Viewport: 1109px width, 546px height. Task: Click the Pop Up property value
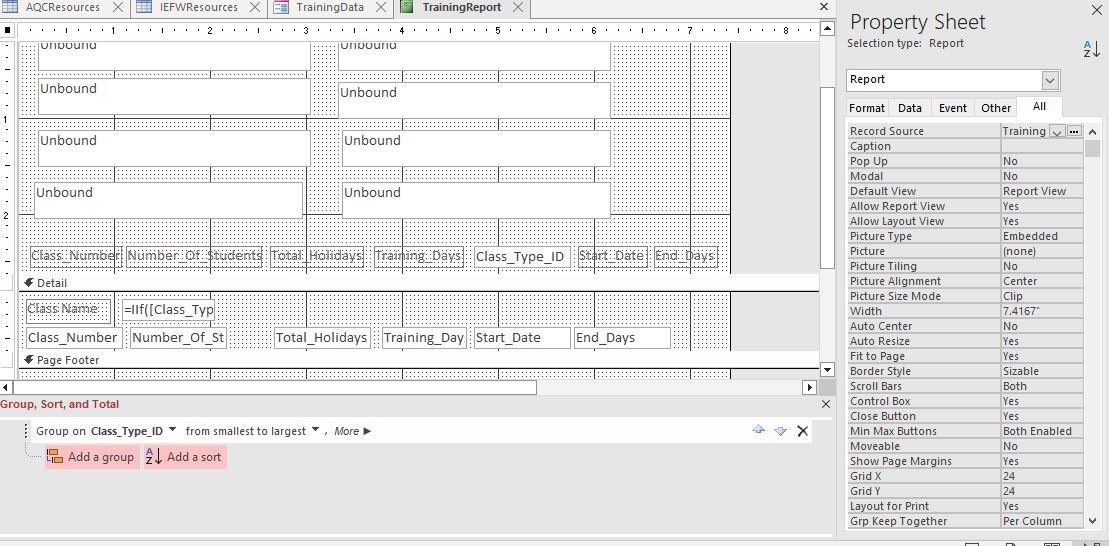[1041, 161]
